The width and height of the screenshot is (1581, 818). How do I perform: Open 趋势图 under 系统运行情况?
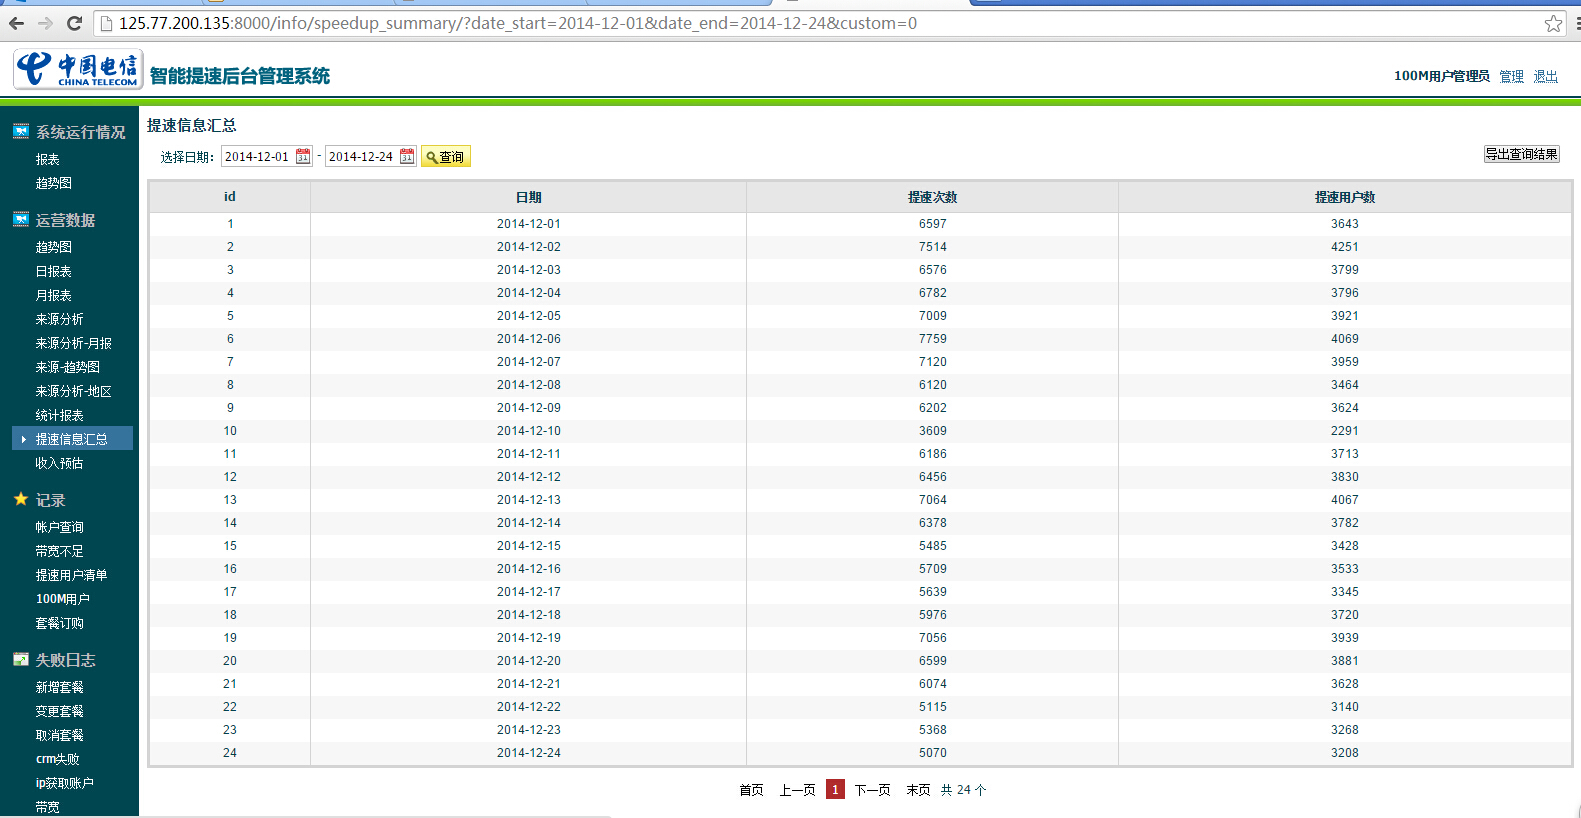click(53, 183)
